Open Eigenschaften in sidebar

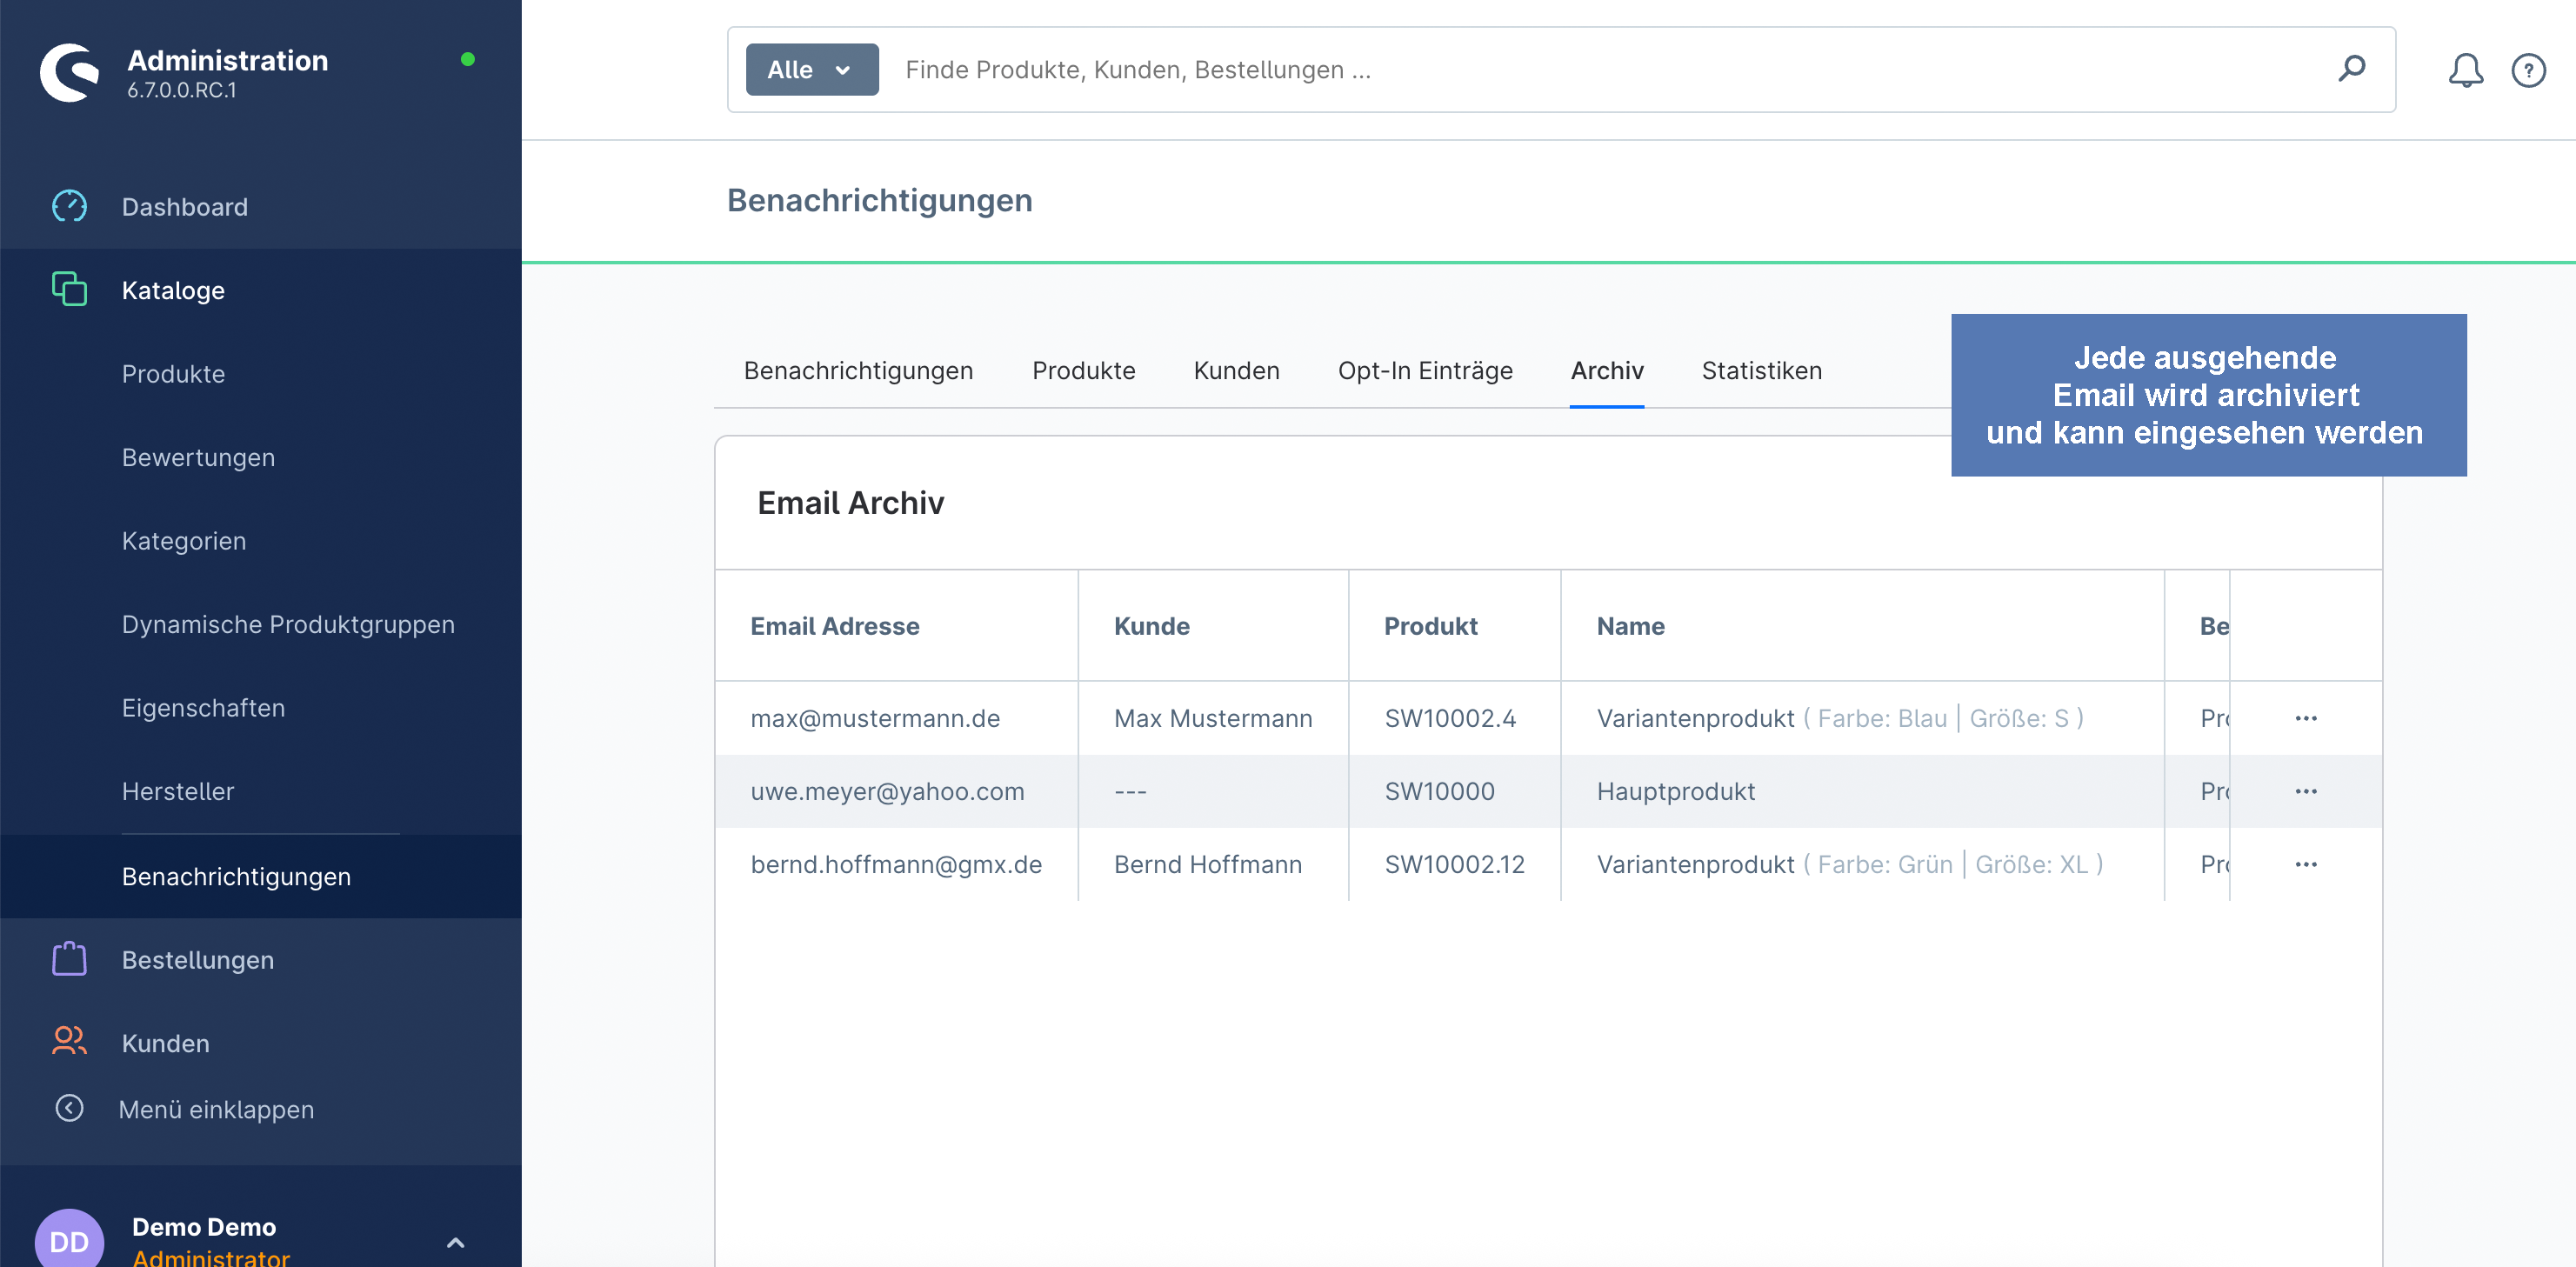pos(203,708)
